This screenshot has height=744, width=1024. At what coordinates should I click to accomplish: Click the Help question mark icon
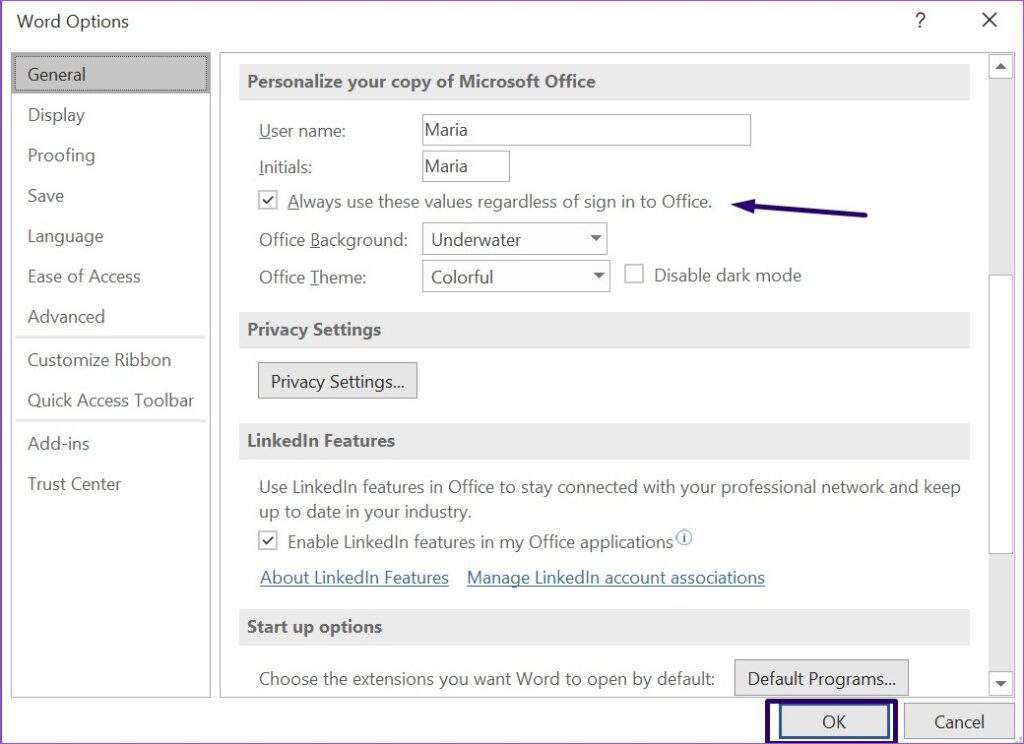click(x=919, y=20)
